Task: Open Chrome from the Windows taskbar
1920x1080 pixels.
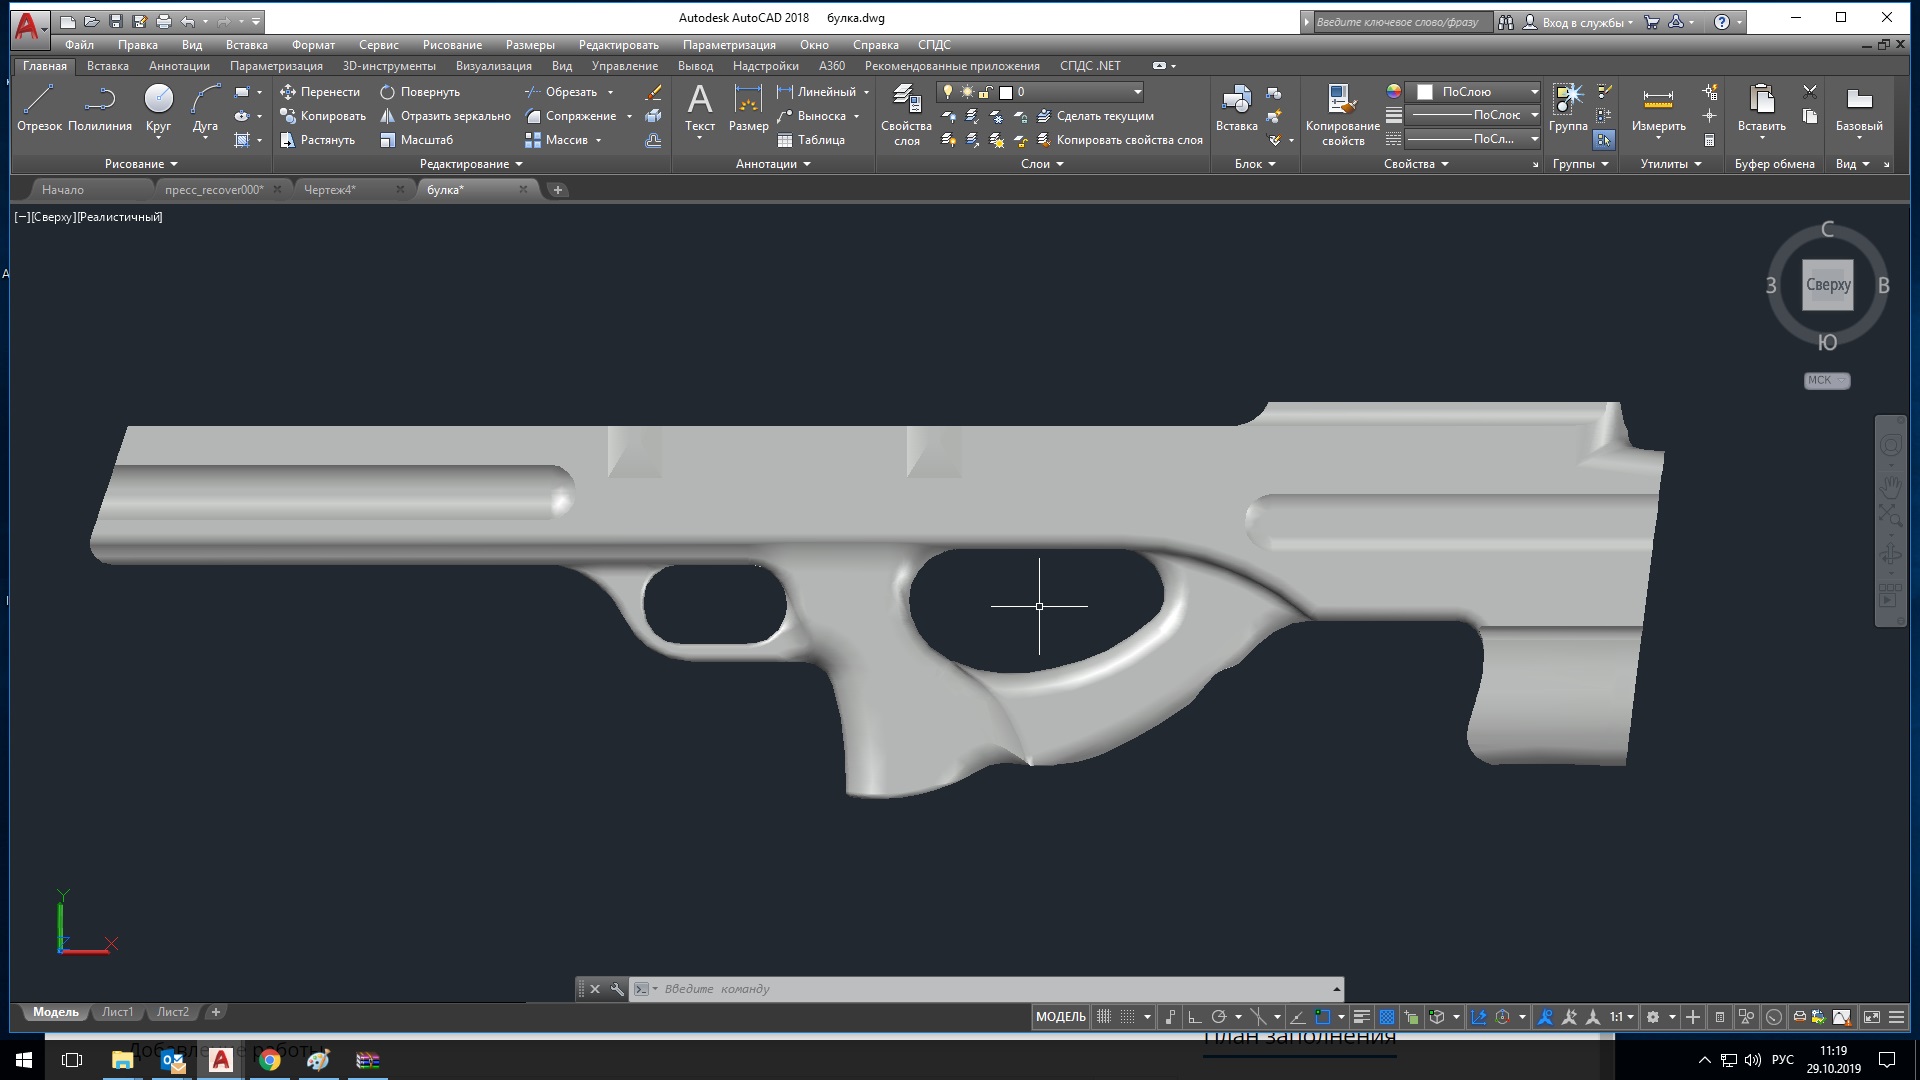Action: (269, 1060)
